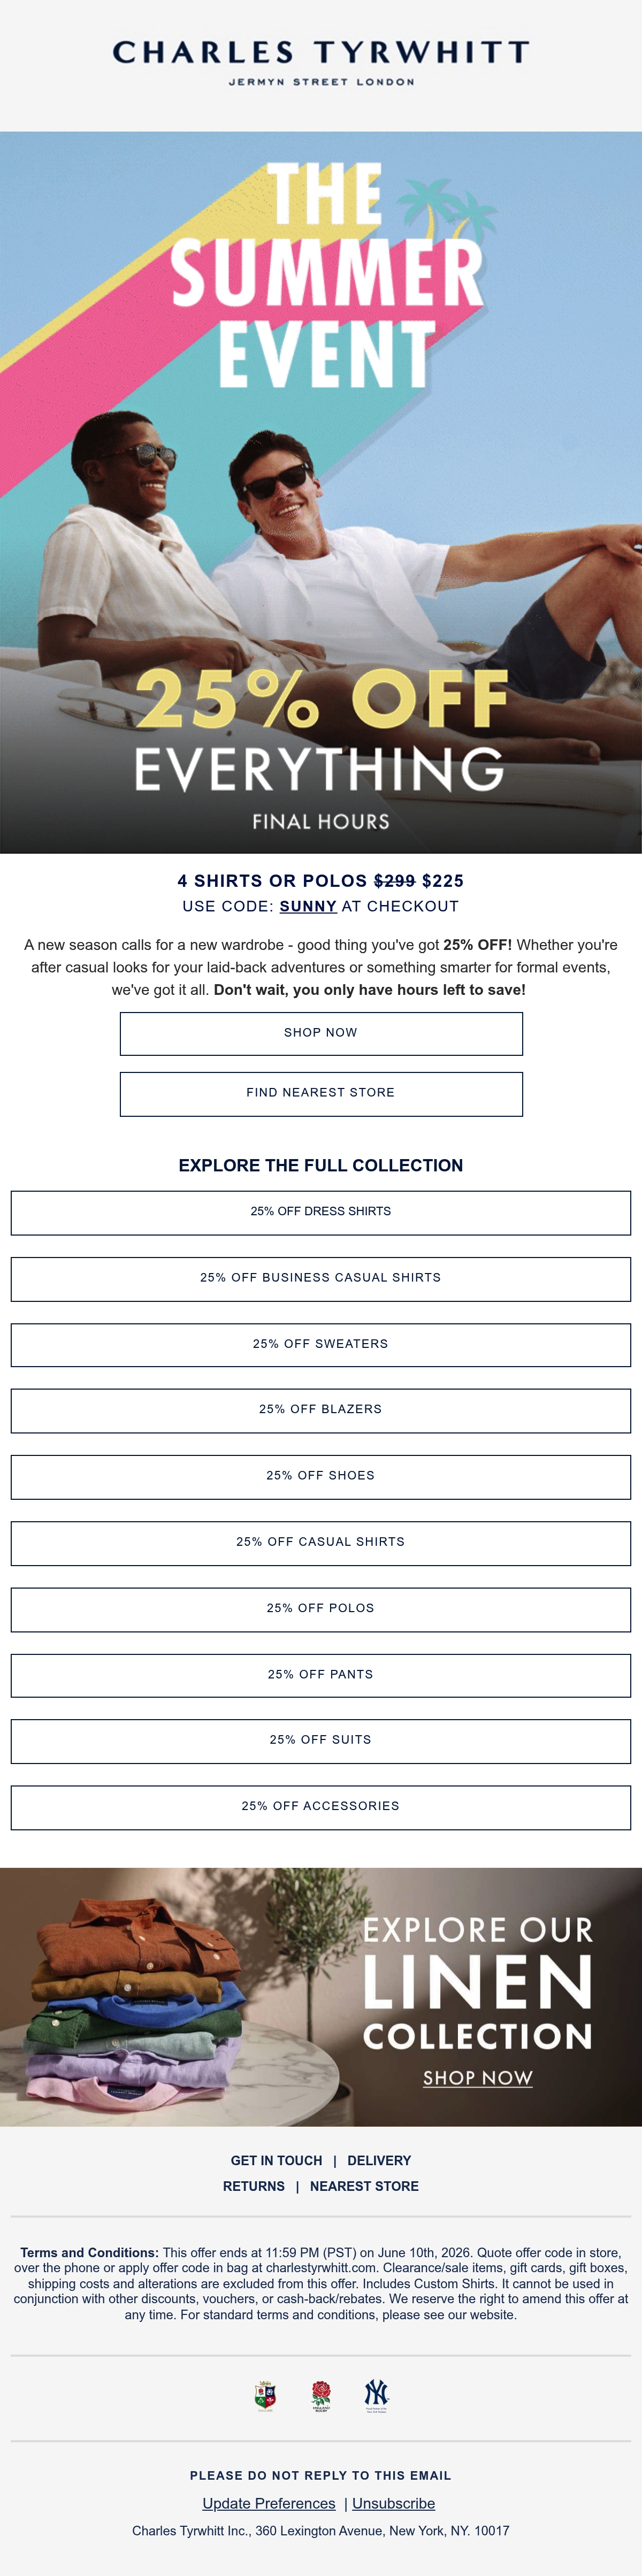
Task: Open the Charles Tyrwhitt header logo
Action: pos(321,62)
